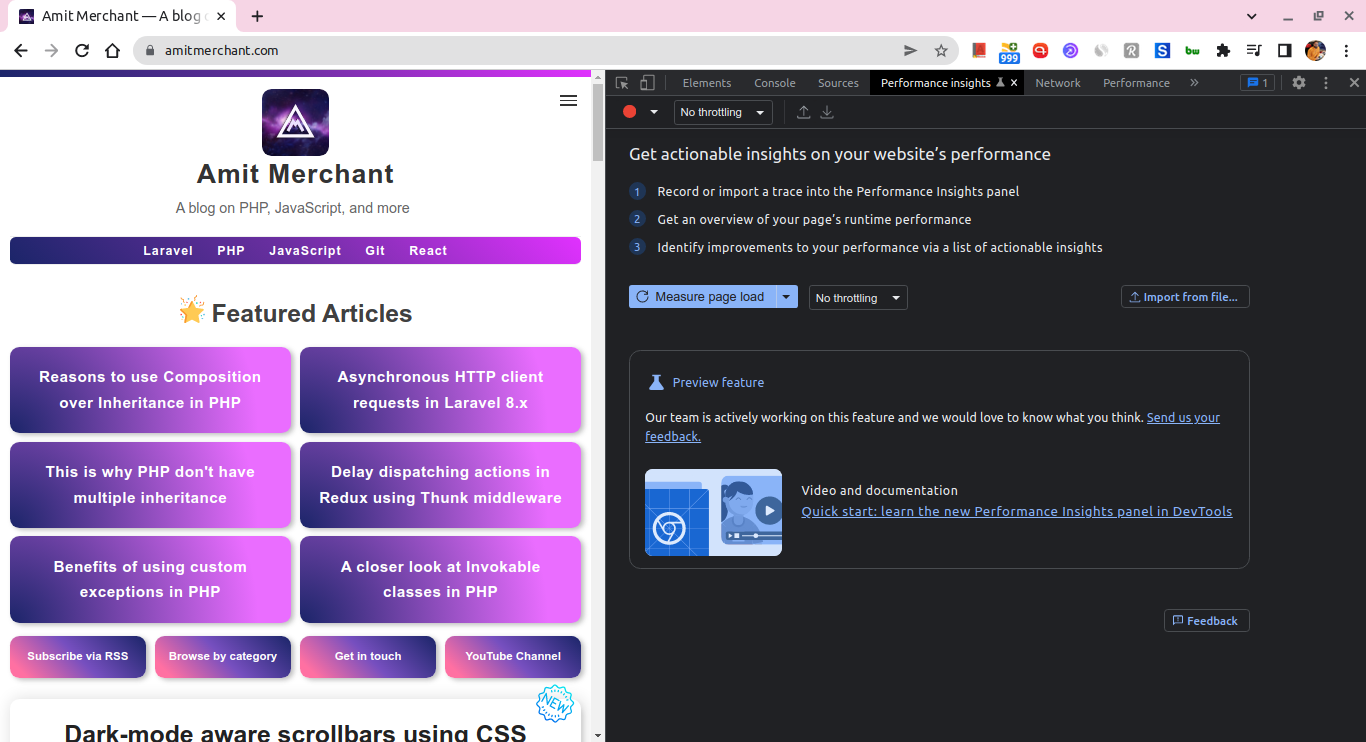Switch to the Sources tab

click(x=838, y=83)
